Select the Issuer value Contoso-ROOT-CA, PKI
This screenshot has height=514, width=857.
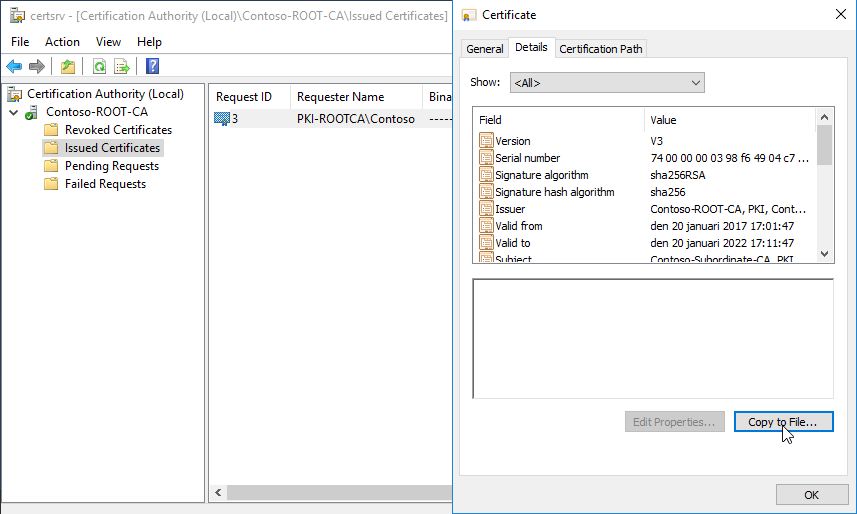click(x=728, y=209)
